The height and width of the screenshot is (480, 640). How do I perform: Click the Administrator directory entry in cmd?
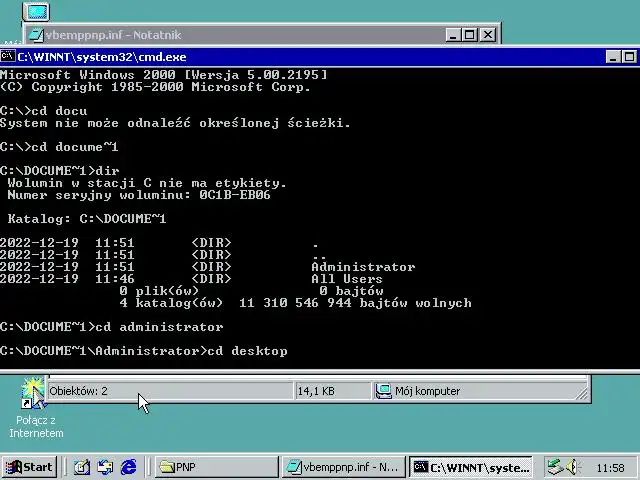pyautogui.click(x=363, y=267)
